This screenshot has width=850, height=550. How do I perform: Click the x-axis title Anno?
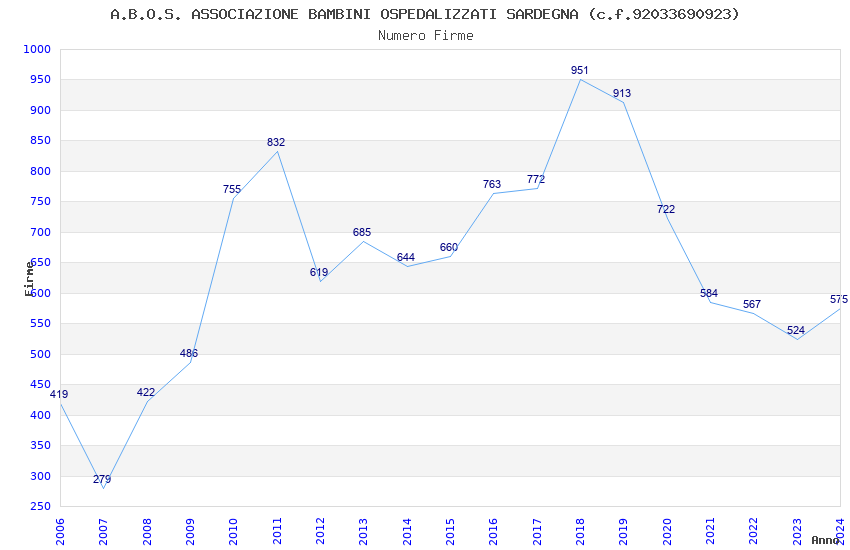(825, 540)
